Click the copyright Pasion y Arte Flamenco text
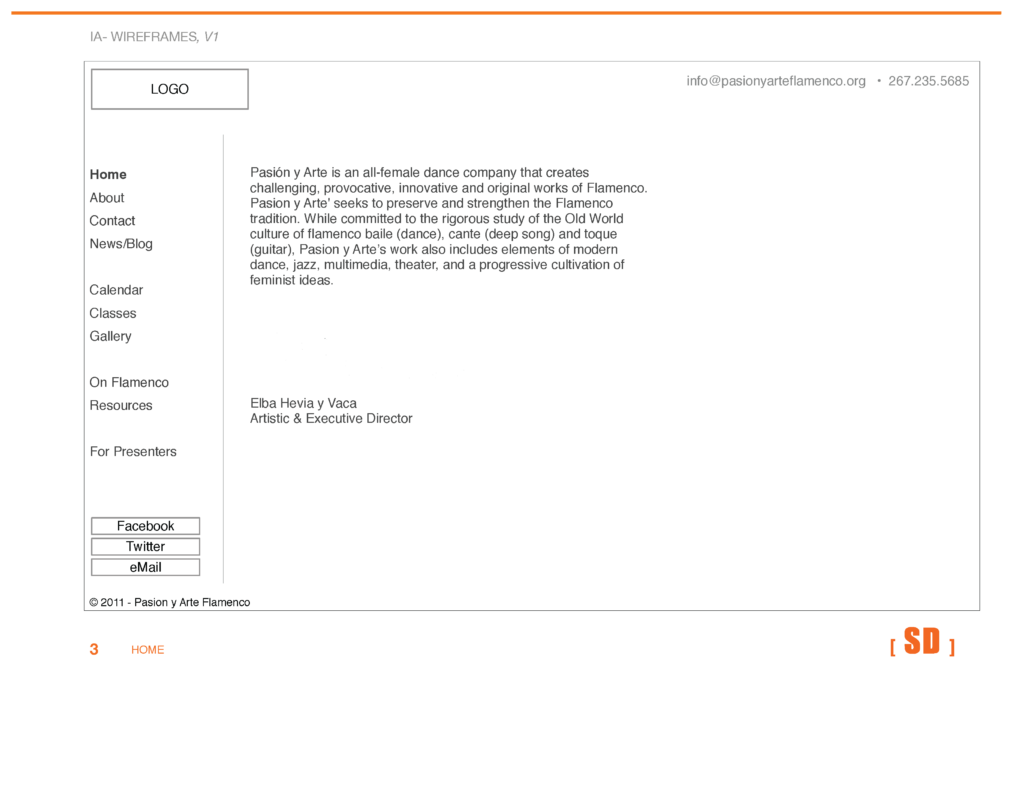Image resolution: width=1024 pixels, height=791 pixels. [x=170, y=602]
